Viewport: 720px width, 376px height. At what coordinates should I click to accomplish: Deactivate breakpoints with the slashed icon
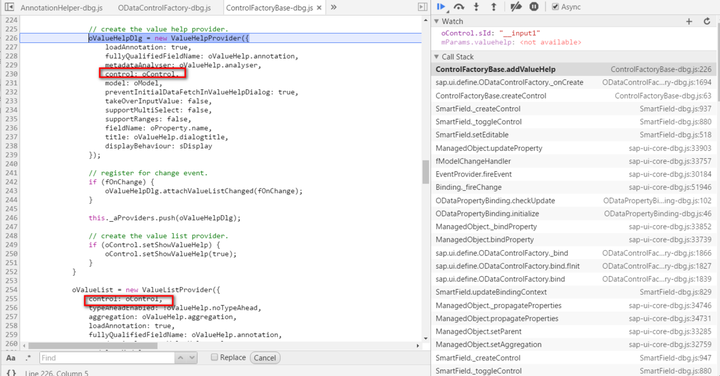(516, 7)
